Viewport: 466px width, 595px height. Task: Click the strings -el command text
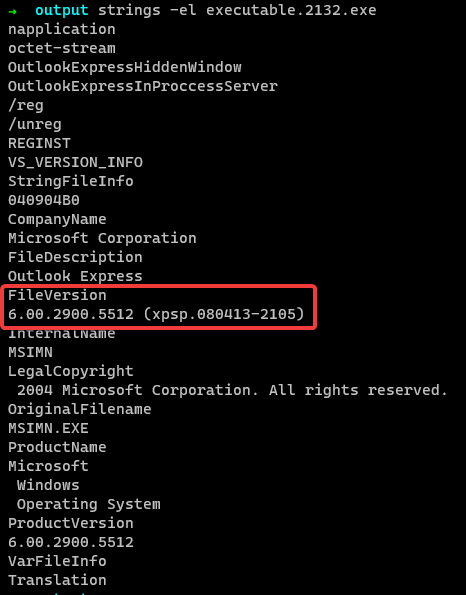pos(147,10)
